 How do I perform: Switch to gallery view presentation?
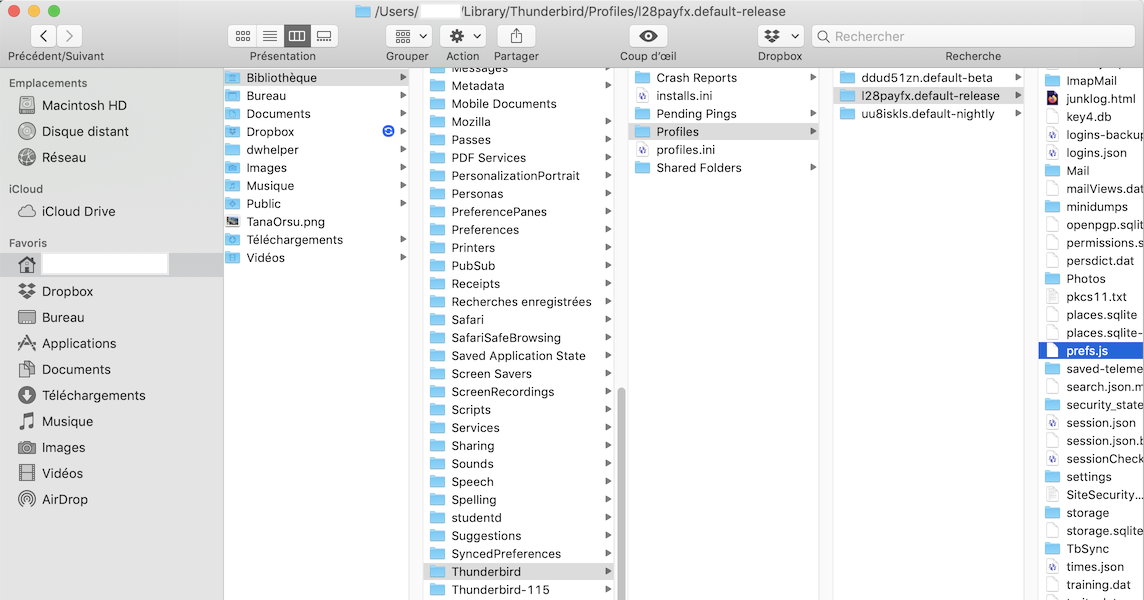tap(324, 36)
